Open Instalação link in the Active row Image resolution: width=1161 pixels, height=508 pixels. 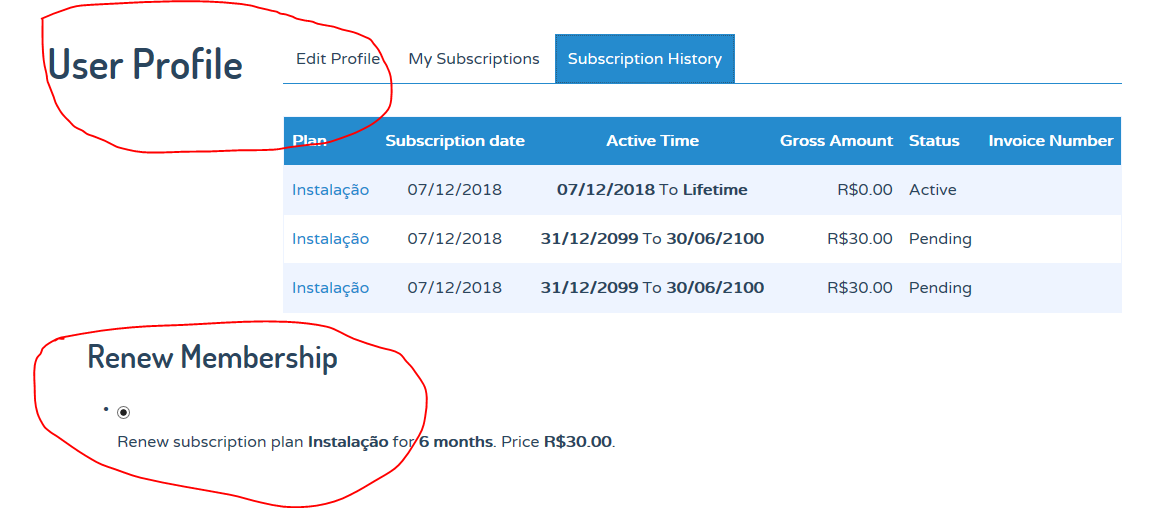pos(330,190)
